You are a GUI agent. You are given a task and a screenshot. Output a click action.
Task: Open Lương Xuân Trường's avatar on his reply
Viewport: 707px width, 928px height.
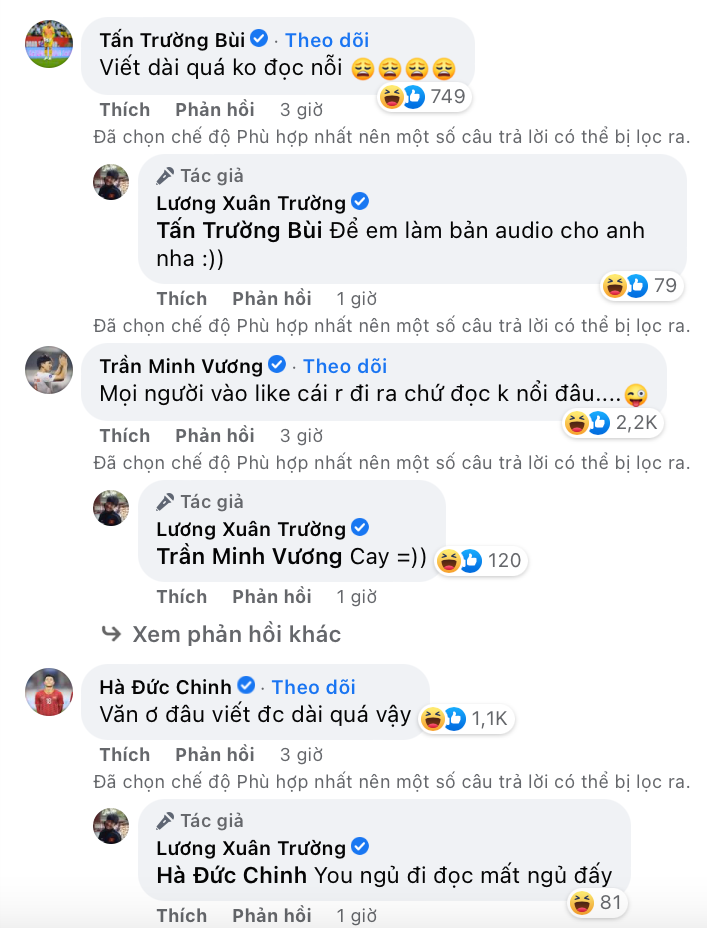point(111,182)
